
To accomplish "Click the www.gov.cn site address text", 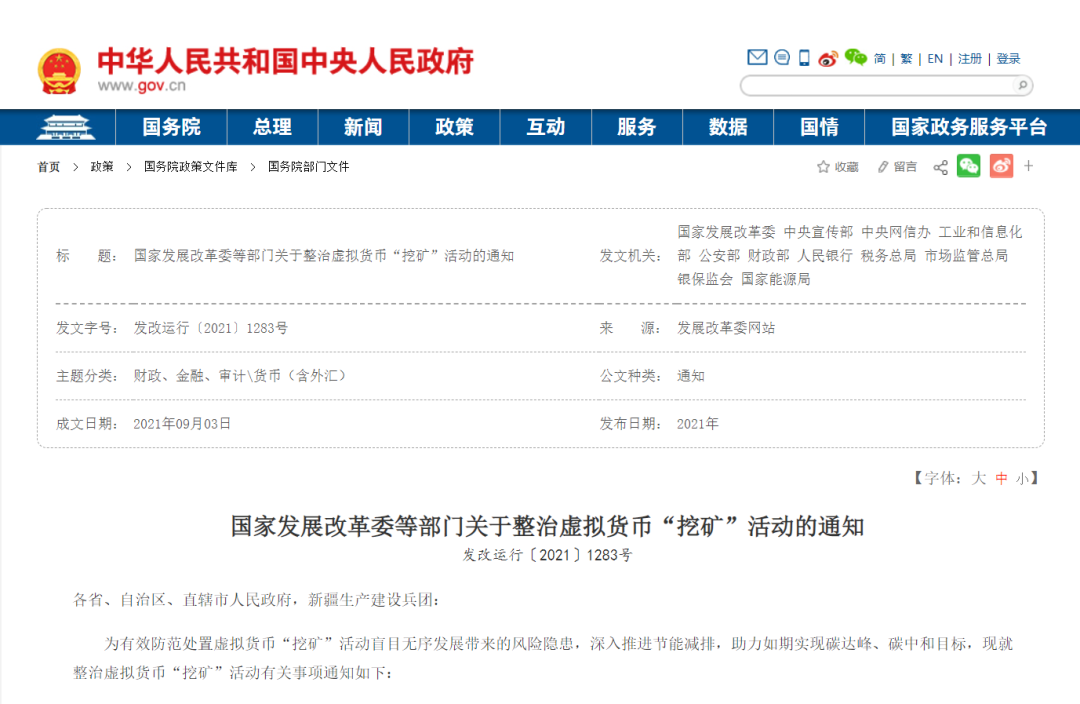I will tap(141, 85).
